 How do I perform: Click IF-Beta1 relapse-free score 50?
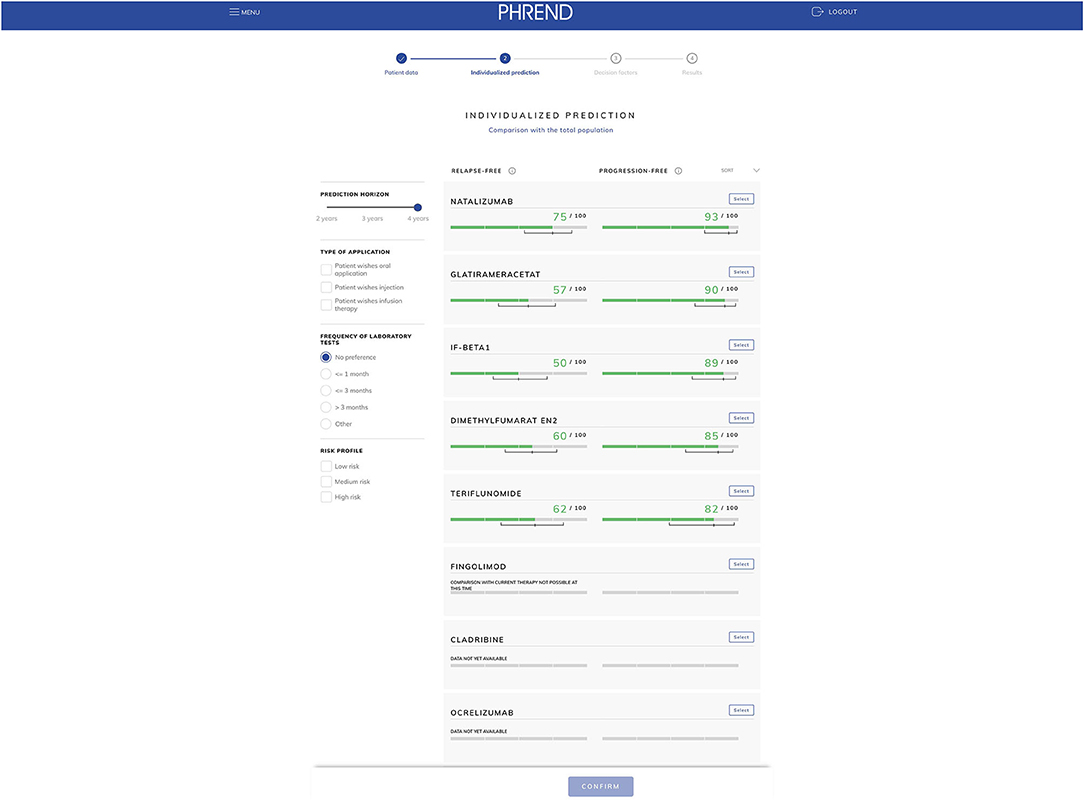560,363
